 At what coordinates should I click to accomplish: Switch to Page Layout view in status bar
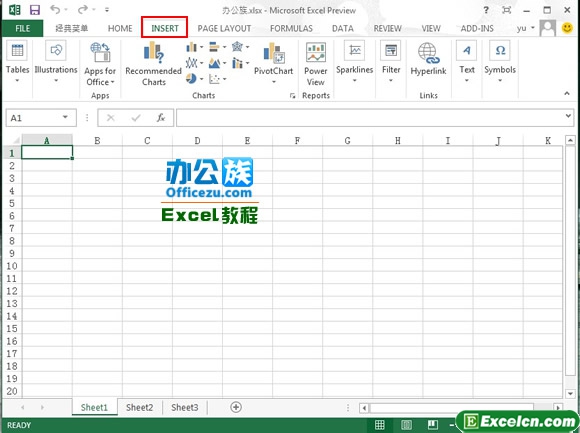click(406, 425)
